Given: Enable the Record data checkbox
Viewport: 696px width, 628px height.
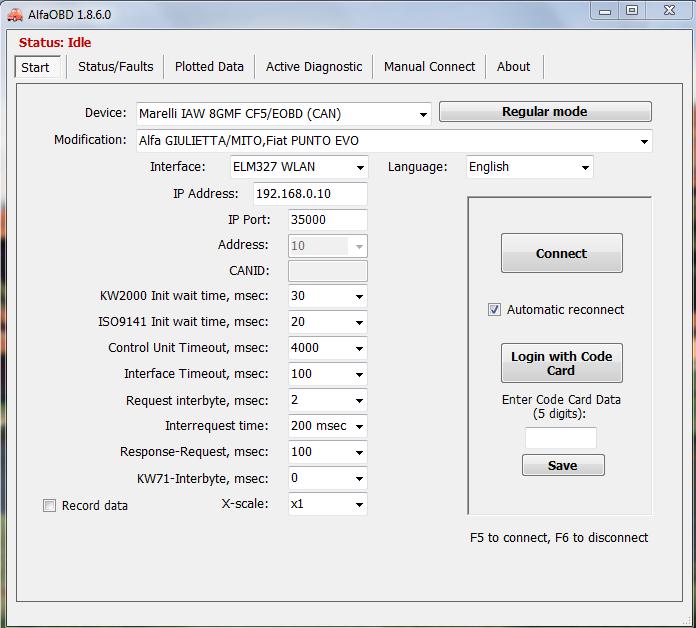Looking at the screenshot, I should [x=49, y=506].
